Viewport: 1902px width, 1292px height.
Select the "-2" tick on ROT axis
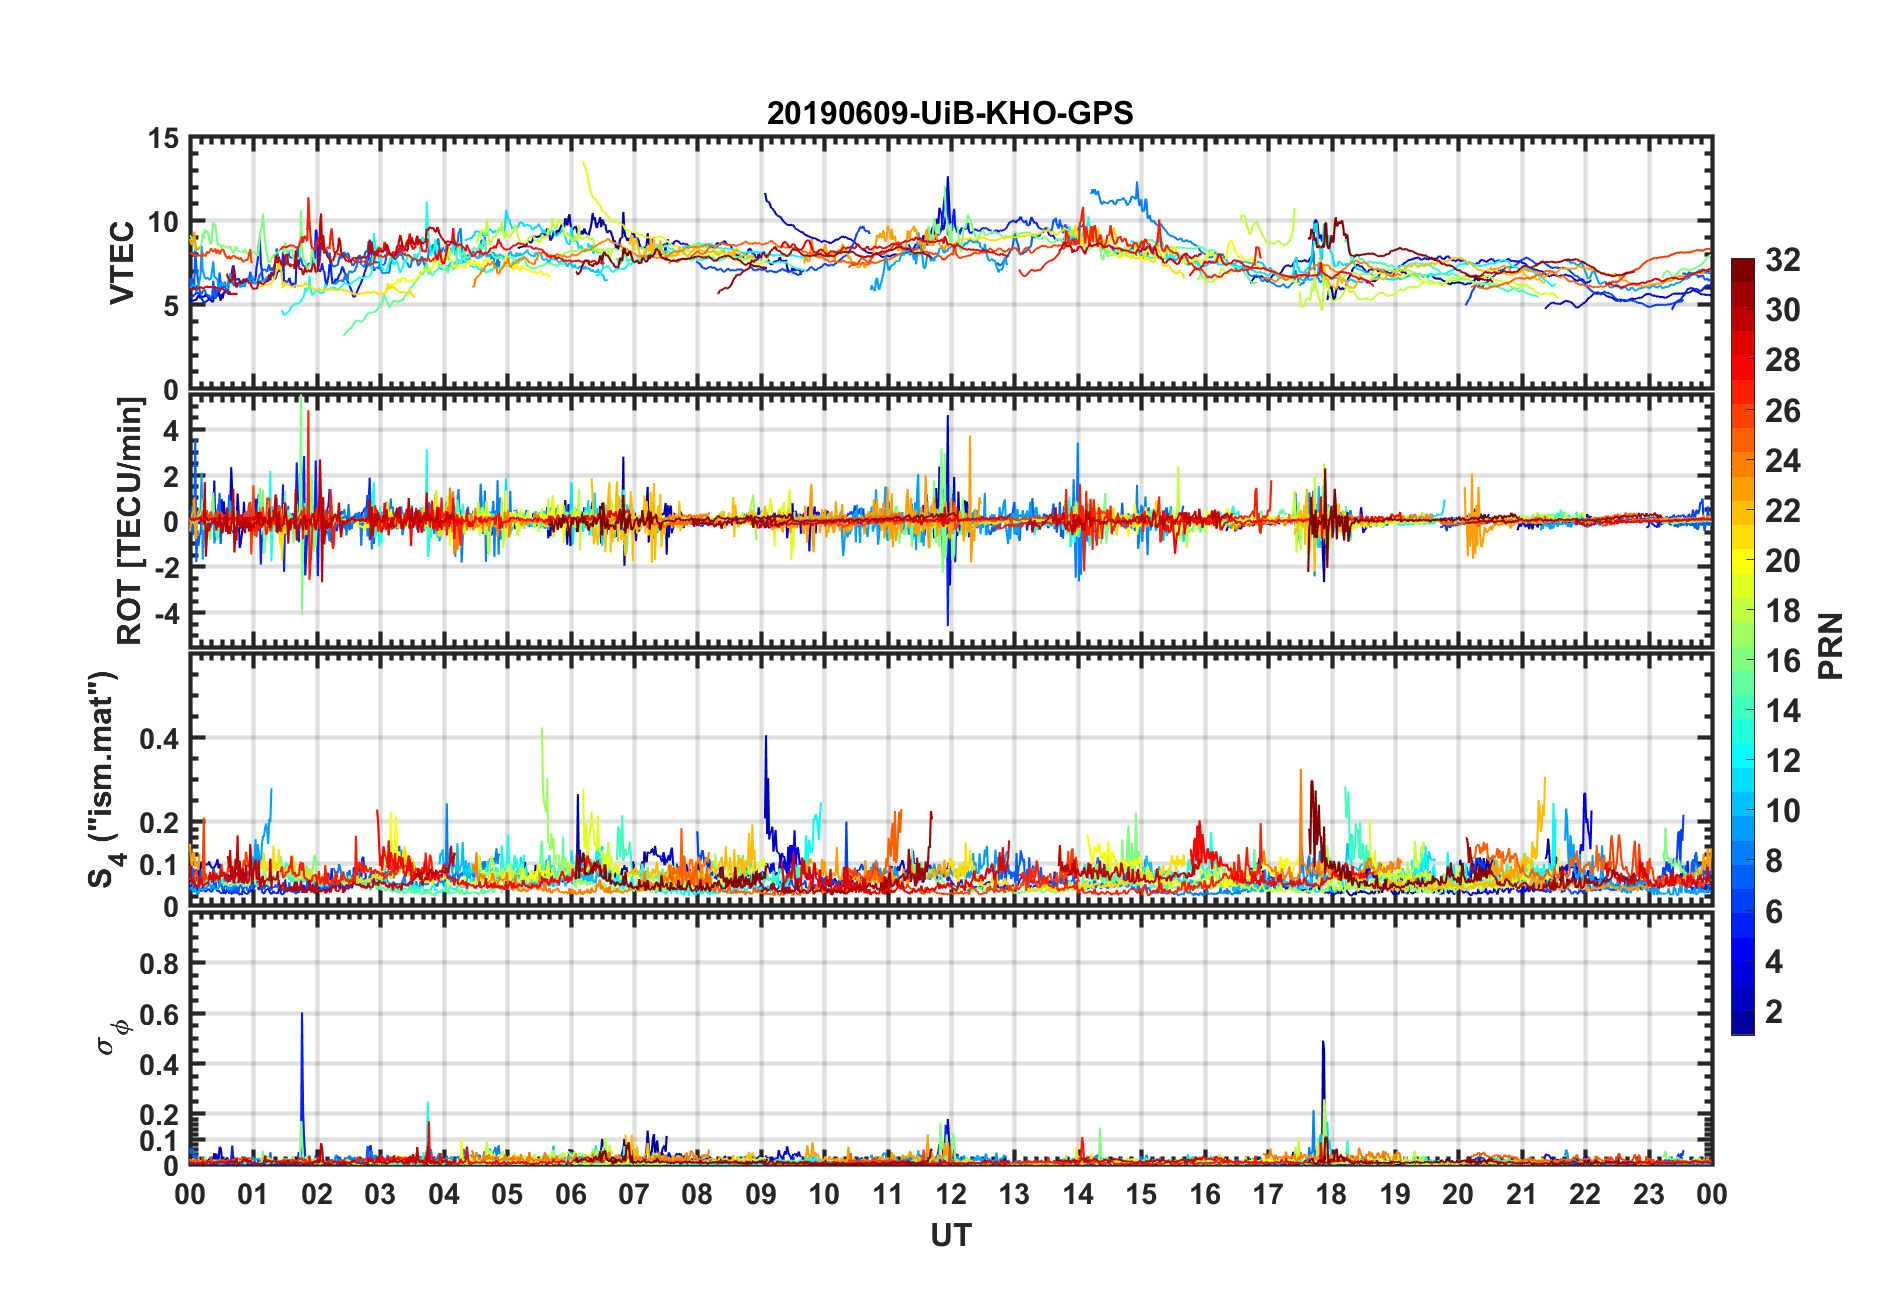coord(166,567)
